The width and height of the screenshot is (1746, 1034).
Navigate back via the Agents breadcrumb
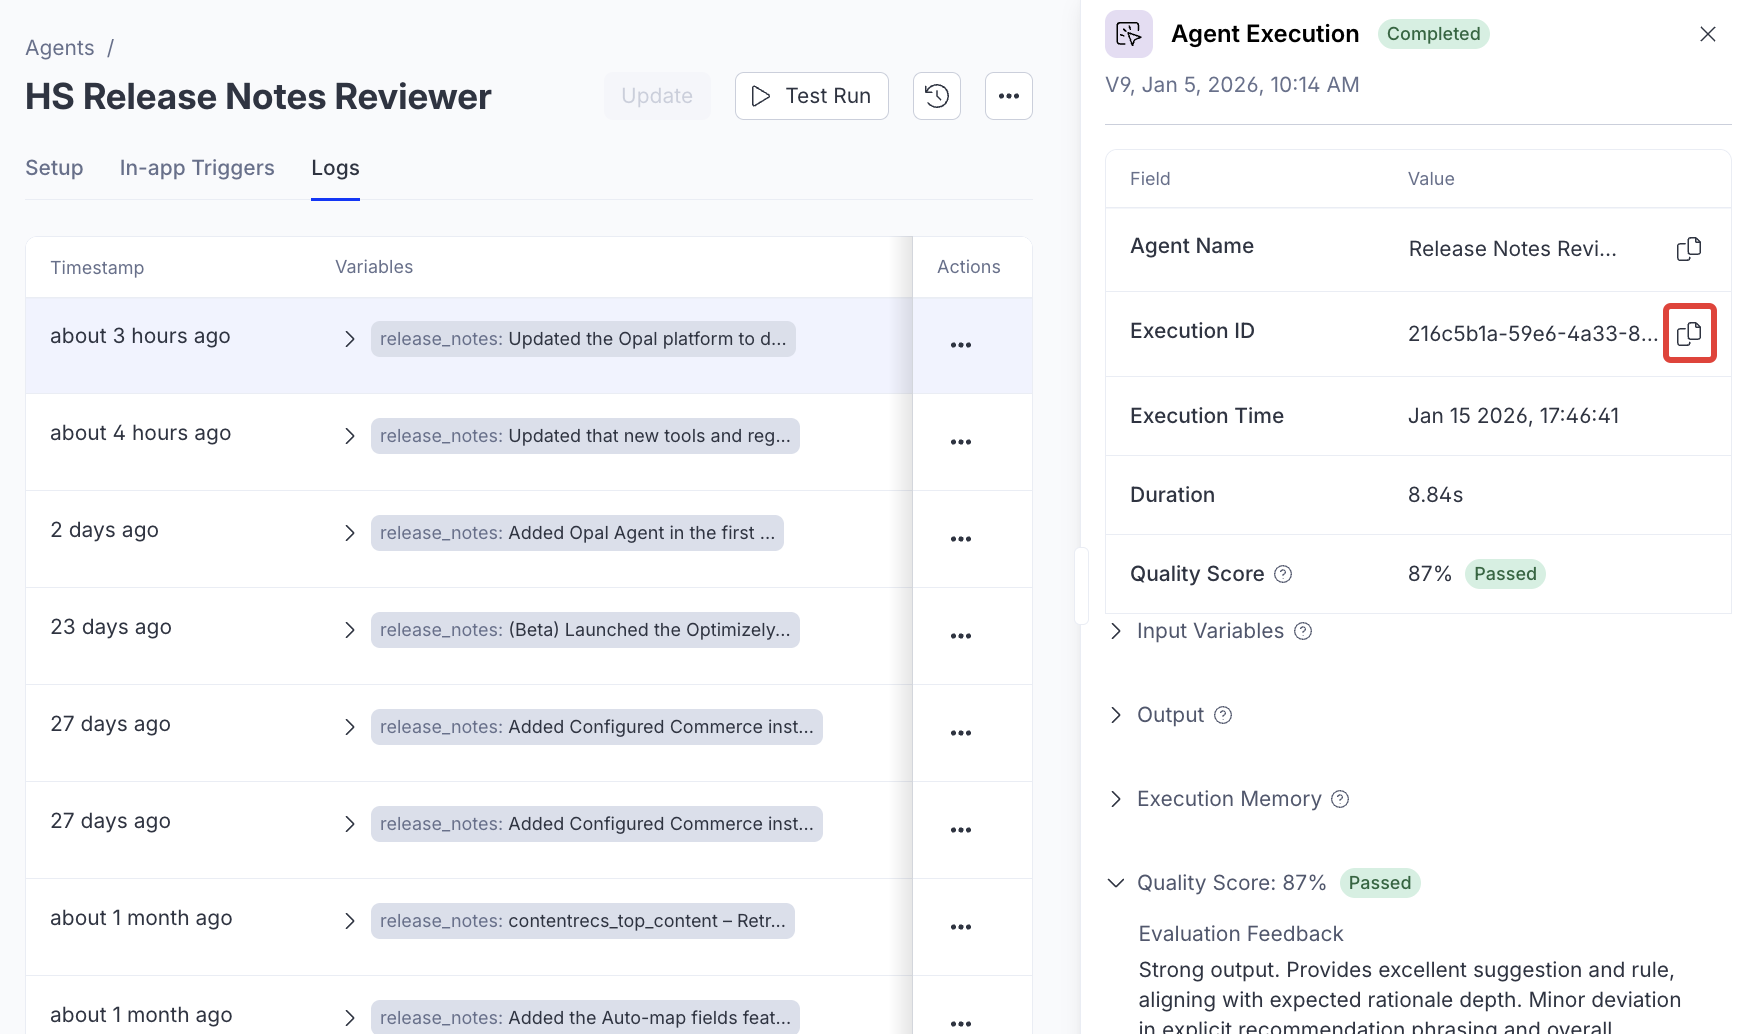pyautogui.click(x=59, y=47)
